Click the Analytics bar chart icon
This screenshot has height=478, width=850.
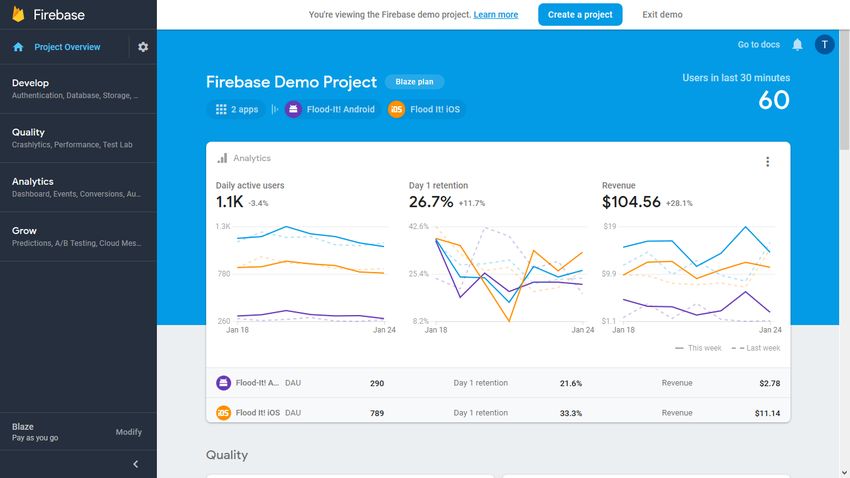click(x=222, y=158)
